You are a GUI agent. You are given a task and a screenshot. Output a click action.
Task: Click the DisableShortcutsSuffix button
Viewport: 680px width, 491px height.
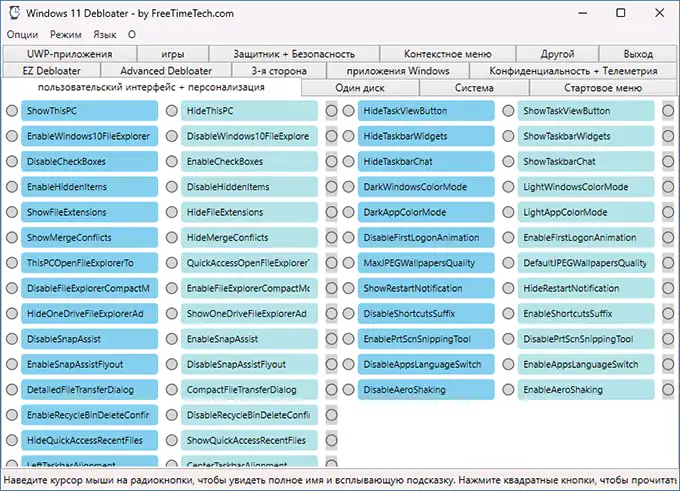click(x=426, y=314)
